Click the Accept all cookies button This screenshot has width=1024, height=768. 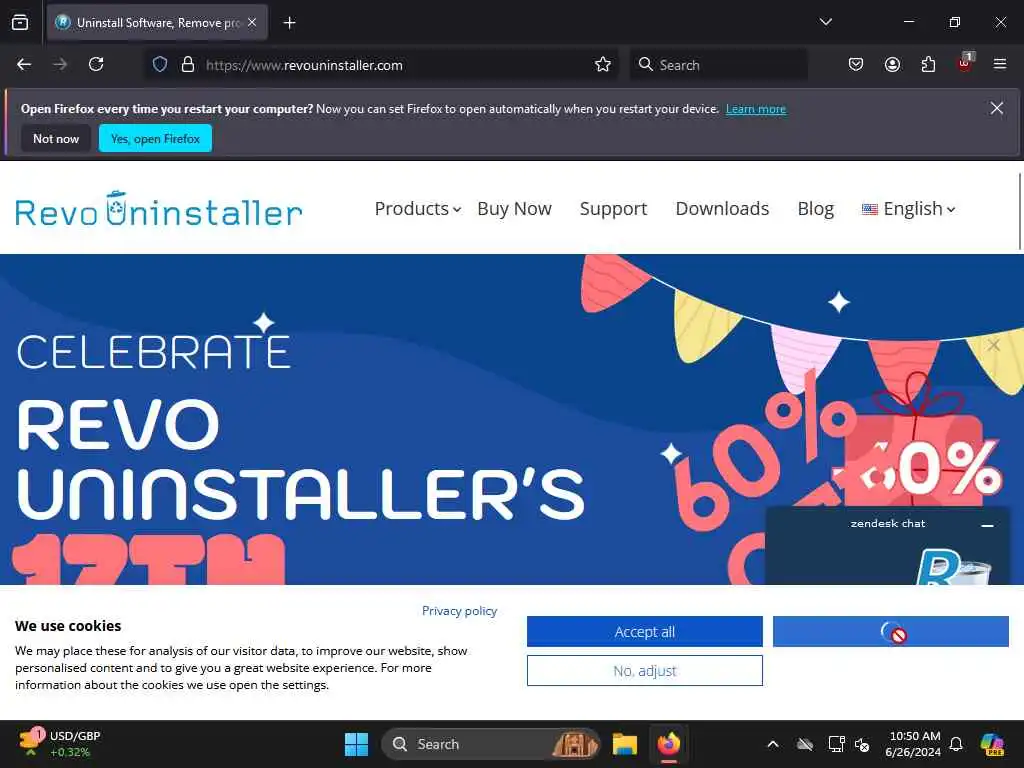[x=645, y=632]
